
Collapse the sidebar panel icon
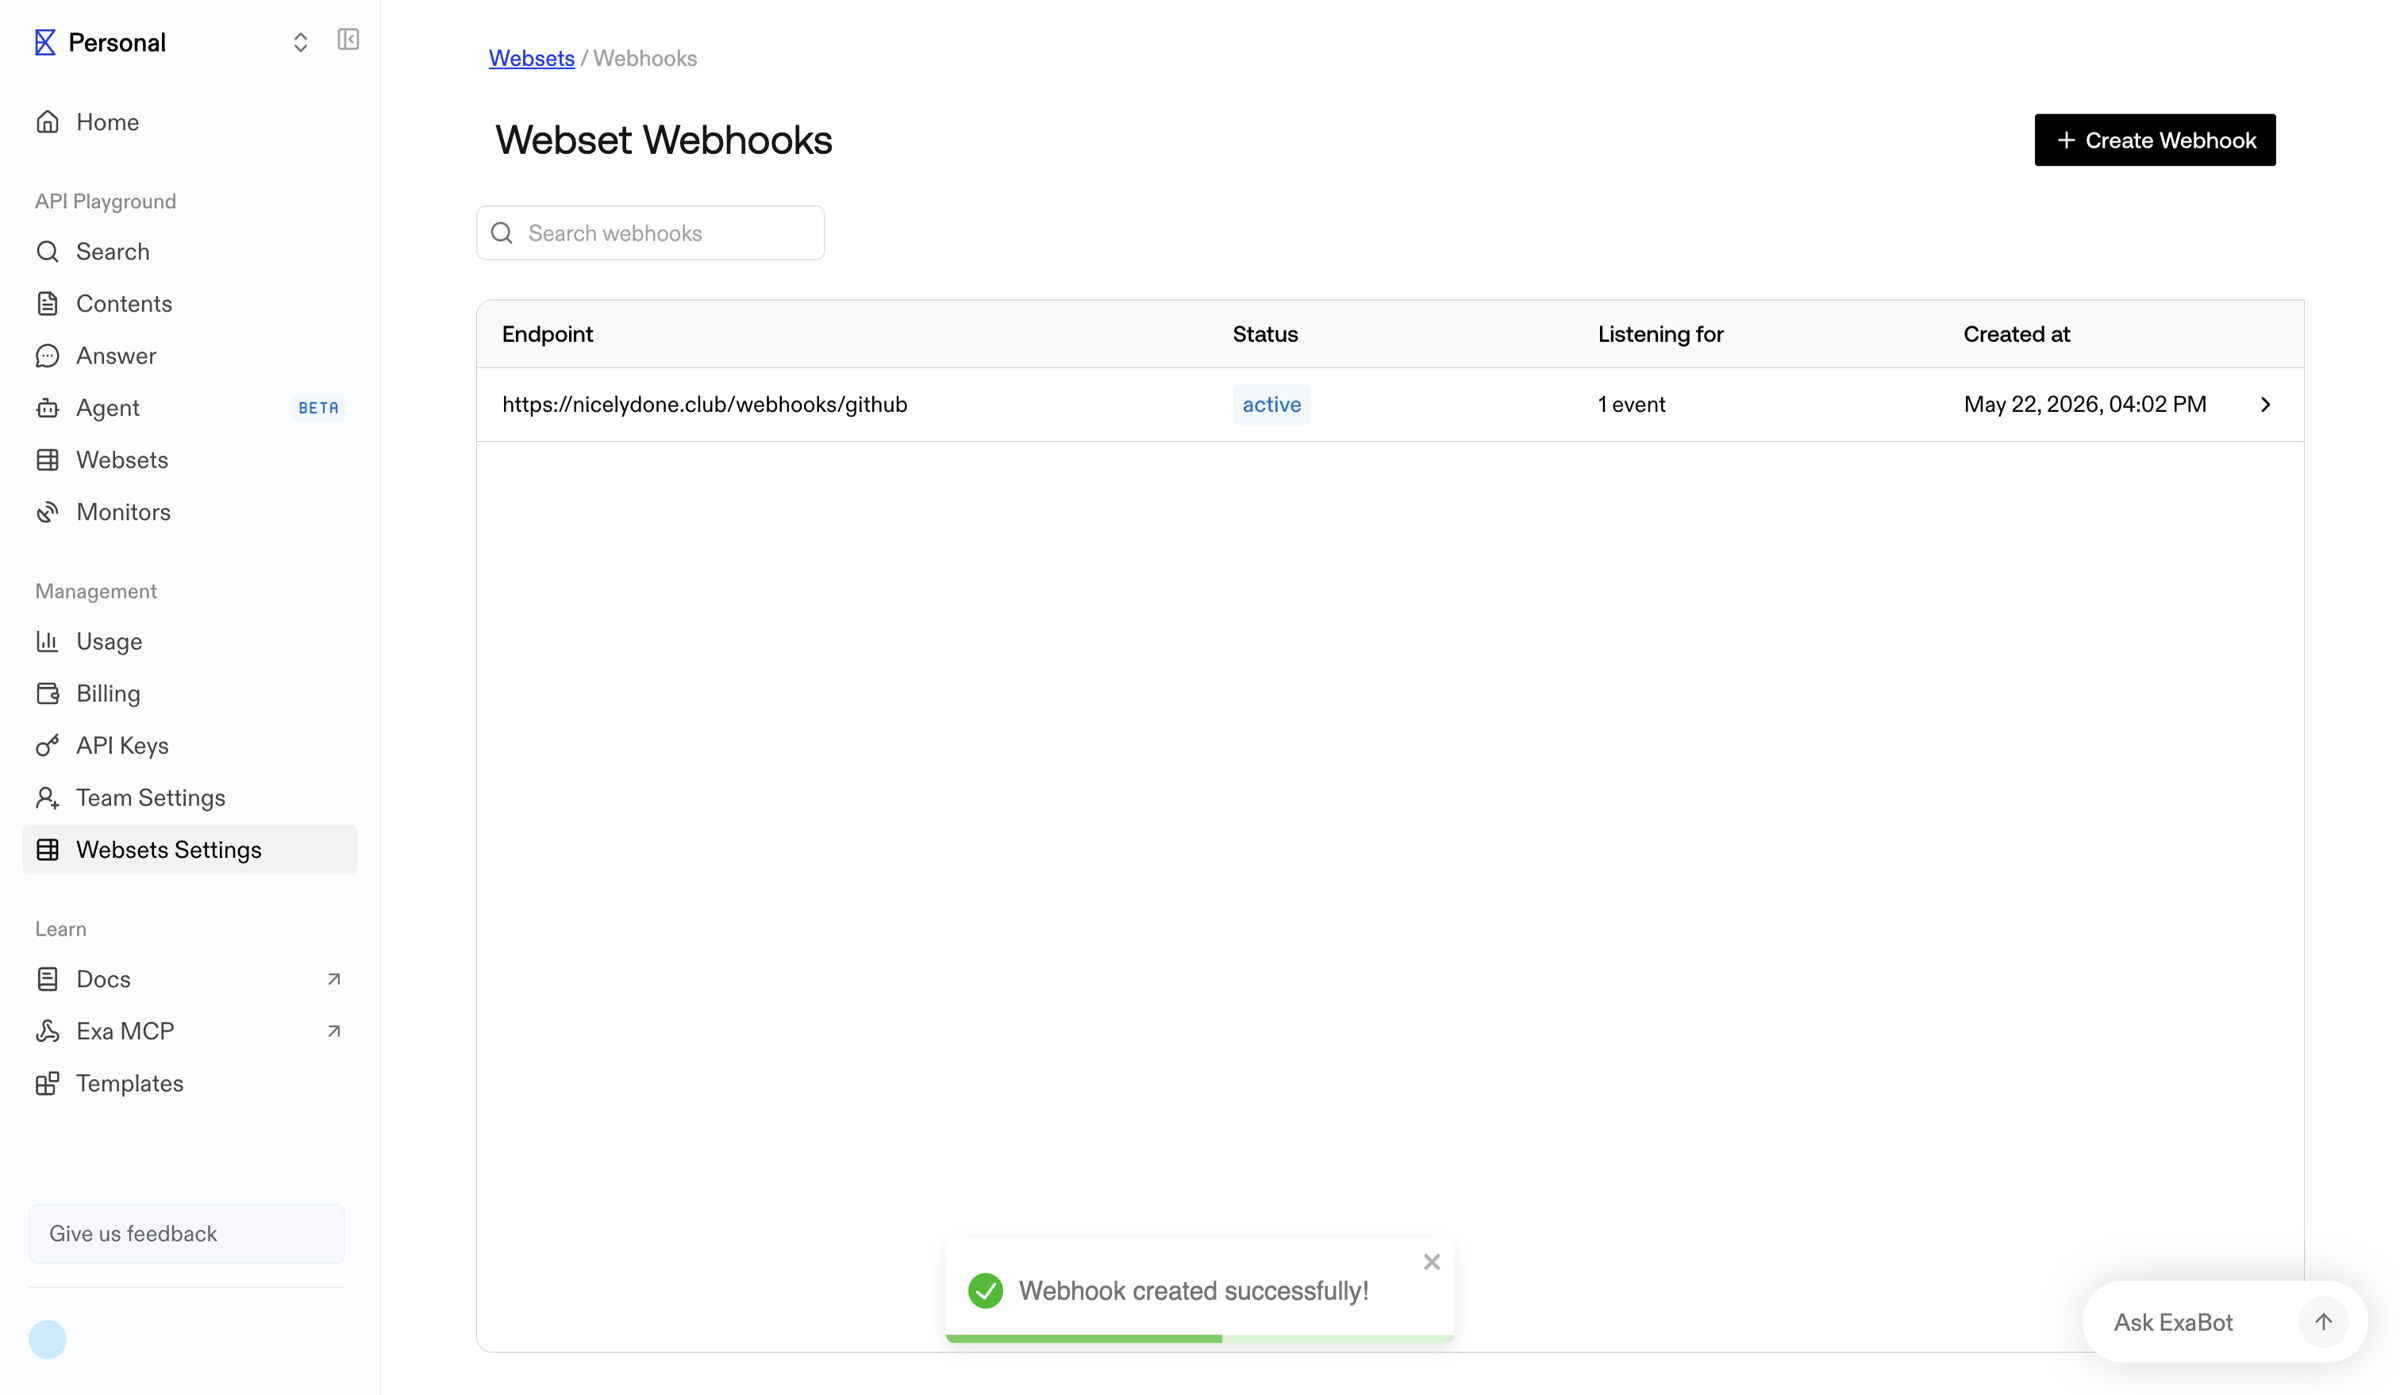pyautogui.click(x=348, y=40)
